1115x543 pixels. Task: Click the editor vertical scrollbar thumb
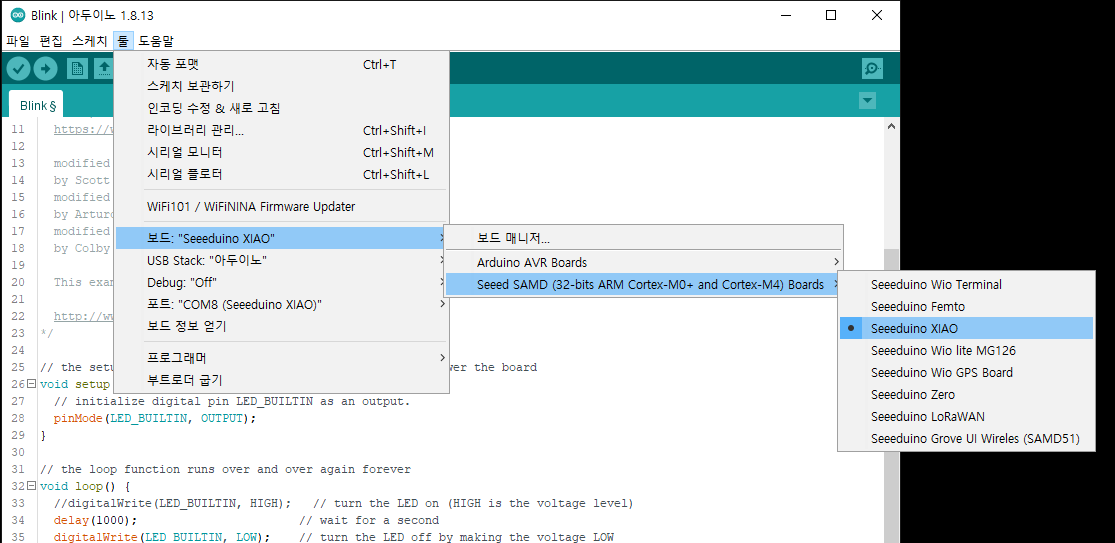coord(891,398)
